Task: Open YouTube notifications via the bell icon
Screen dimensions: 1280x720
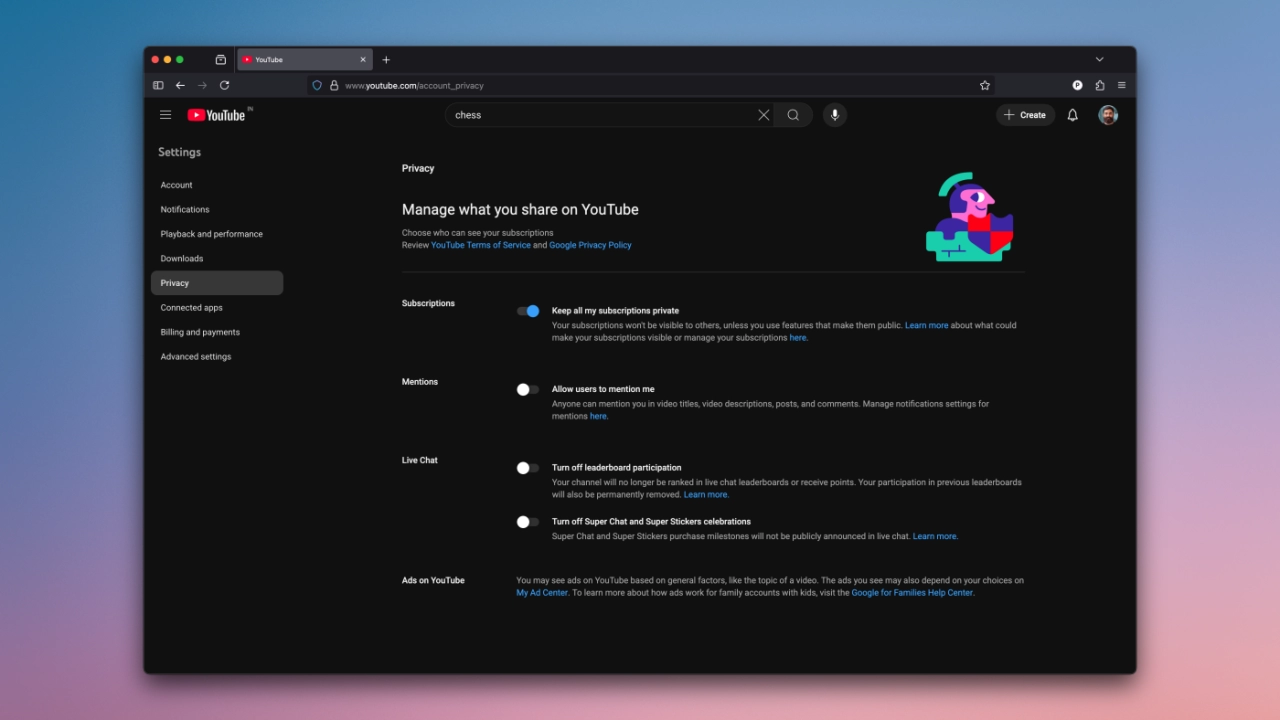Action: pos(1072,115)
